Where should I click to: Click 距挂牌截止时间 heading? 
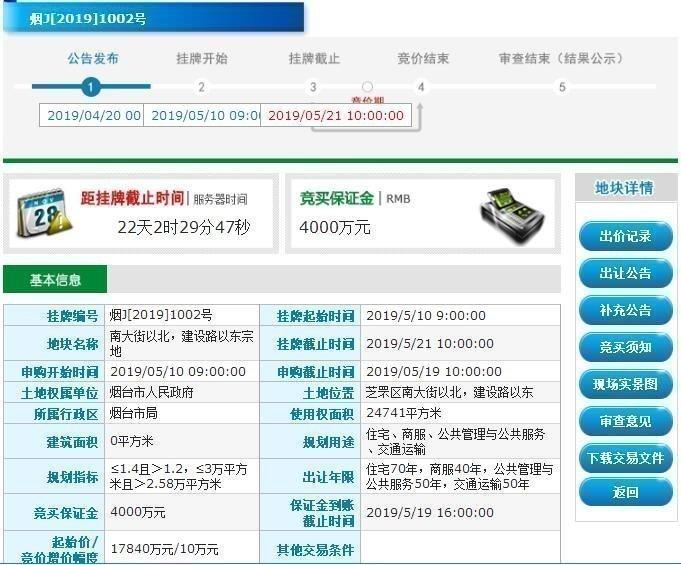coord(132,198)
